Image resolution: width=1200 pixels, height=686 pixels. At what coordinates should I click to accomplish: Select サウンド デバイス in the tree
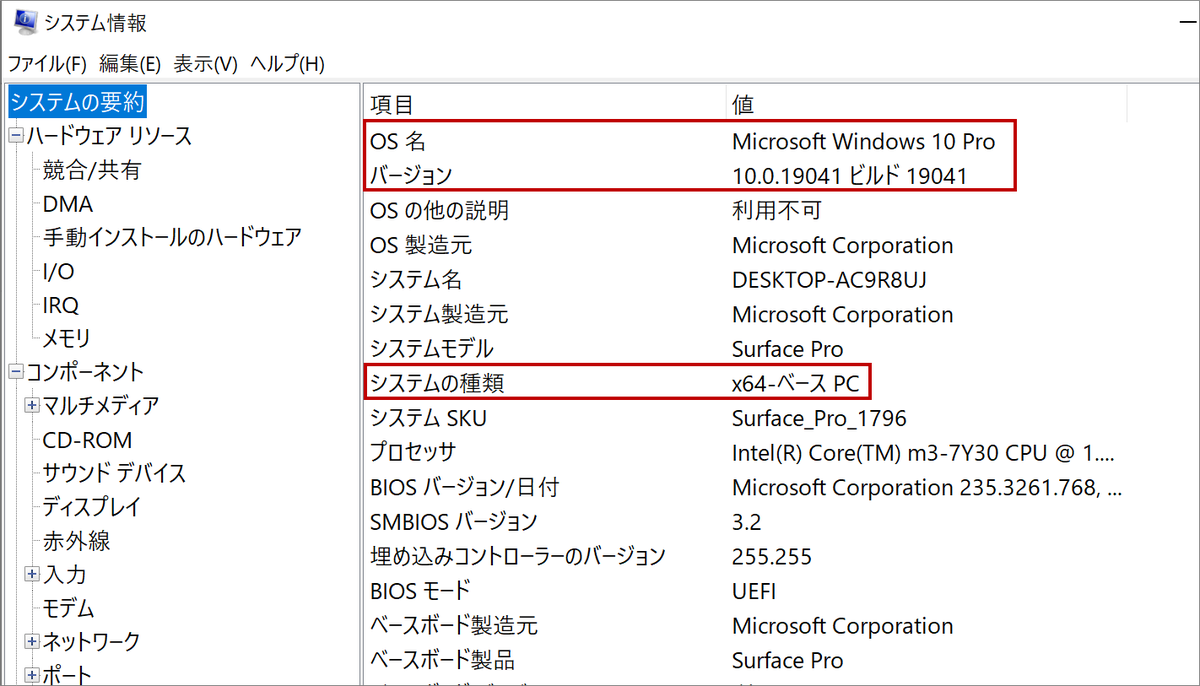(x=114, y=473)
